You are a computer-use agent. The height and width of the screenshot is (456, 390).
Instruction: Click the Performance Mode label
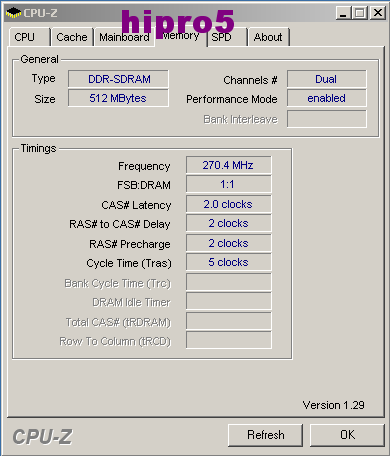(x=232, y=99)
